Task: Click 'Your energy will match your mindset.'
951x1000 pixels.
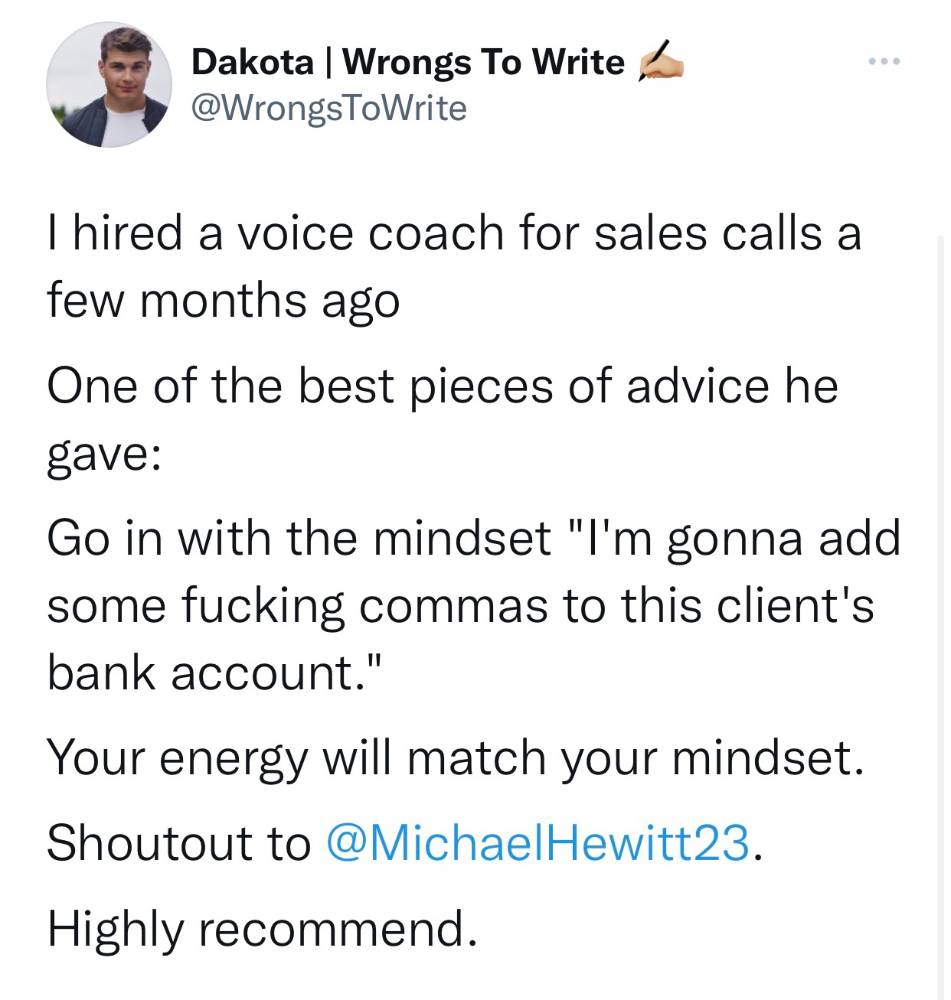Action: (456, 759)
